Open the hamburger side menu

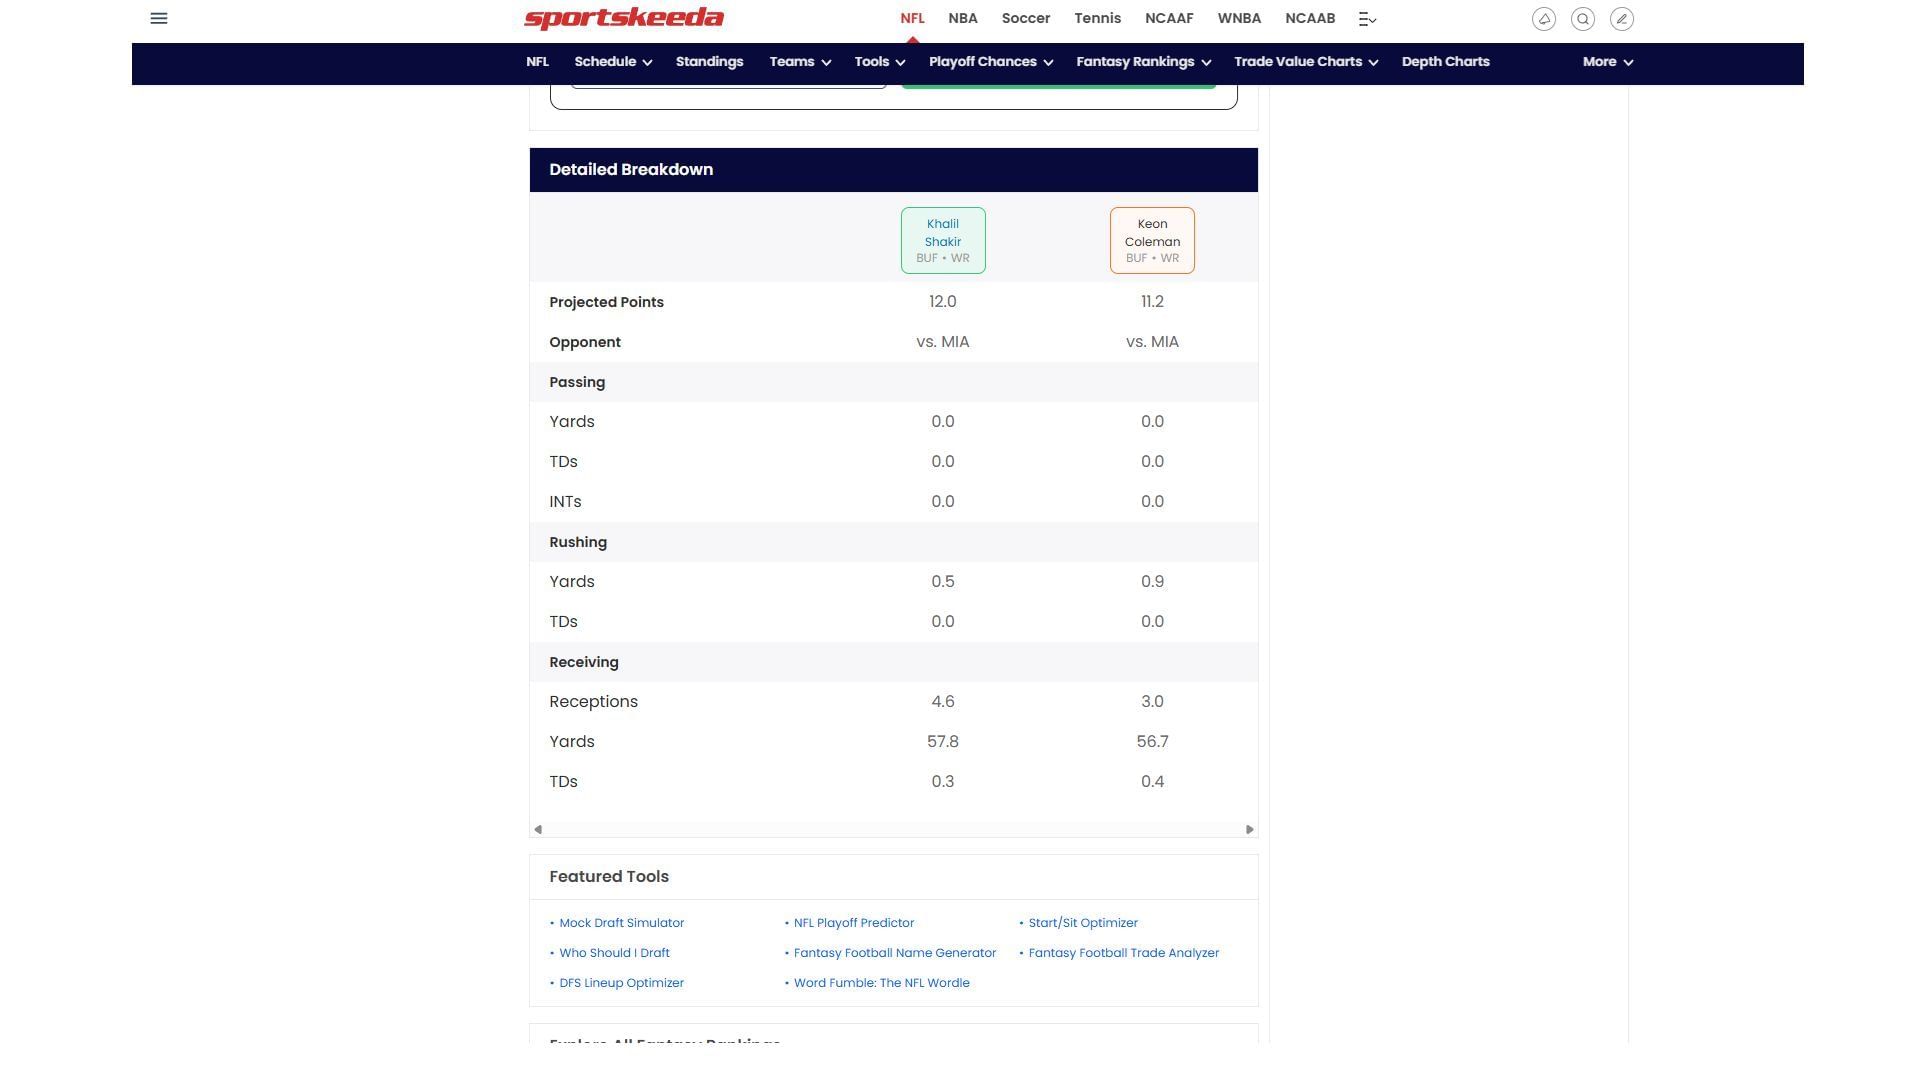coord(159,18)
